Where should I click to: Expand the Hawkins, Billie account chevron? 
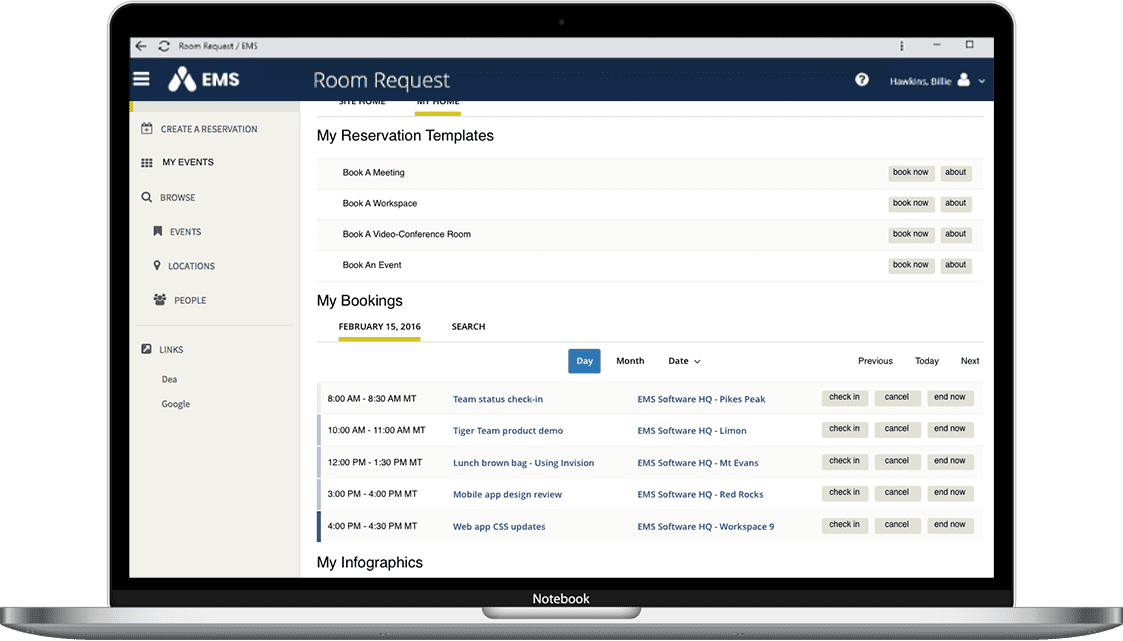pyautogui.click(x=982, y=82)
